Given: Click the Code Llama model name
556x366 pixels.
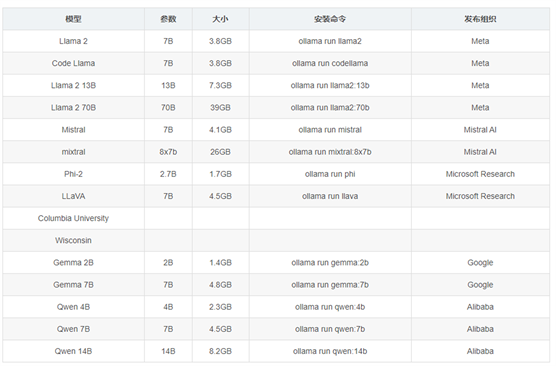Looking at the screenshot, I should tap(73, 63).
